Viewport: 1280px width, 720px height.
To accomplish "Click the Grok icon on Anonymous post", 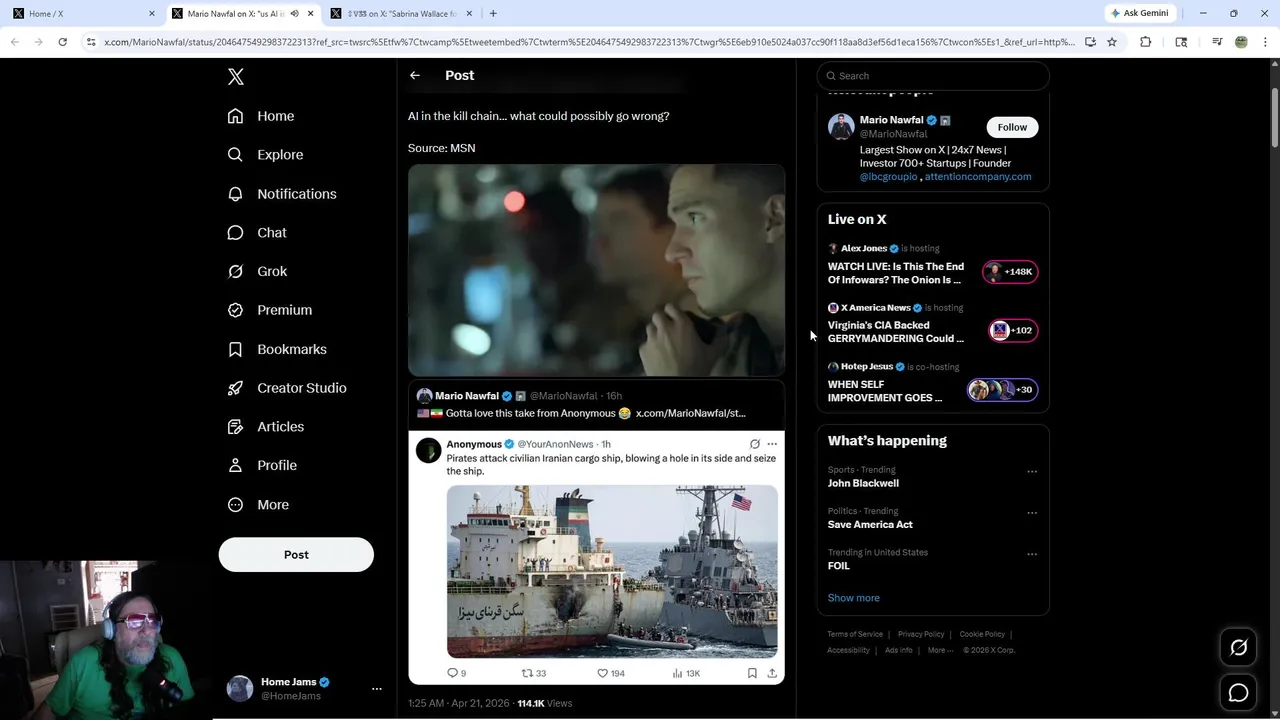I will point(755,444).
